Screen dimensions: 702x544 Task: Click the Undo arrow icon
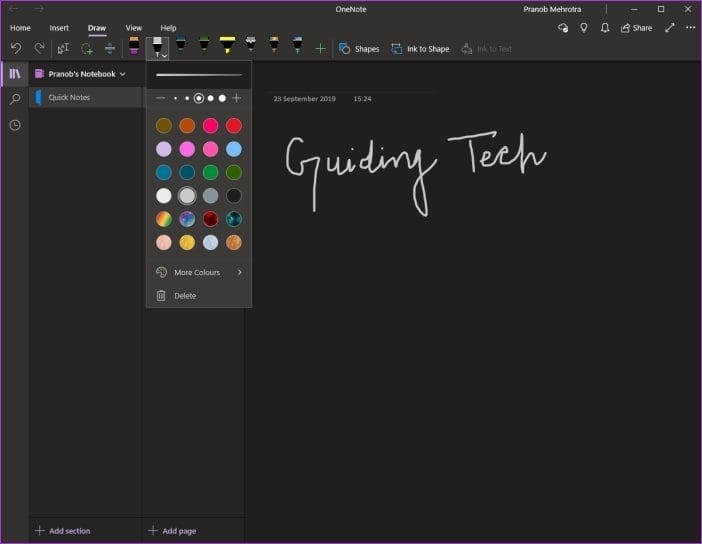click(16, 48)
